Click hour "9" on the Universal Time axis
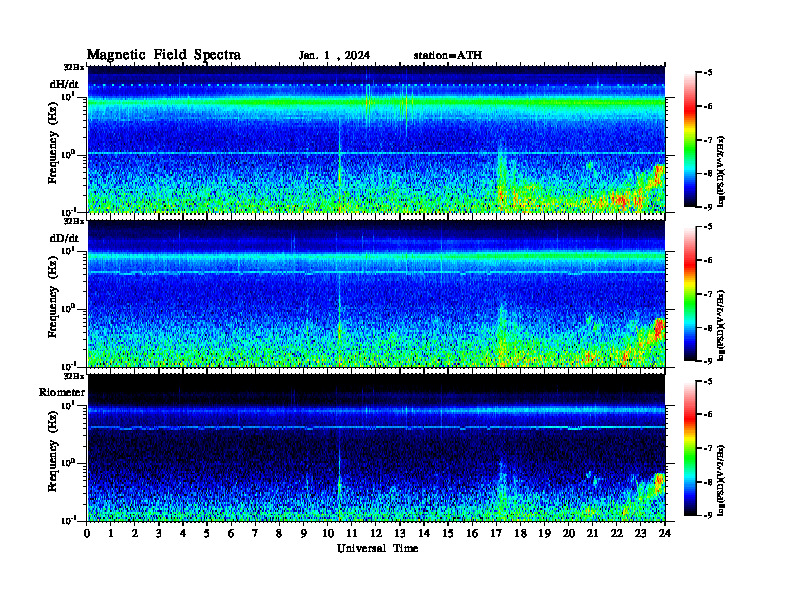The height and width of the screenshot is (612, 792). 303,533
